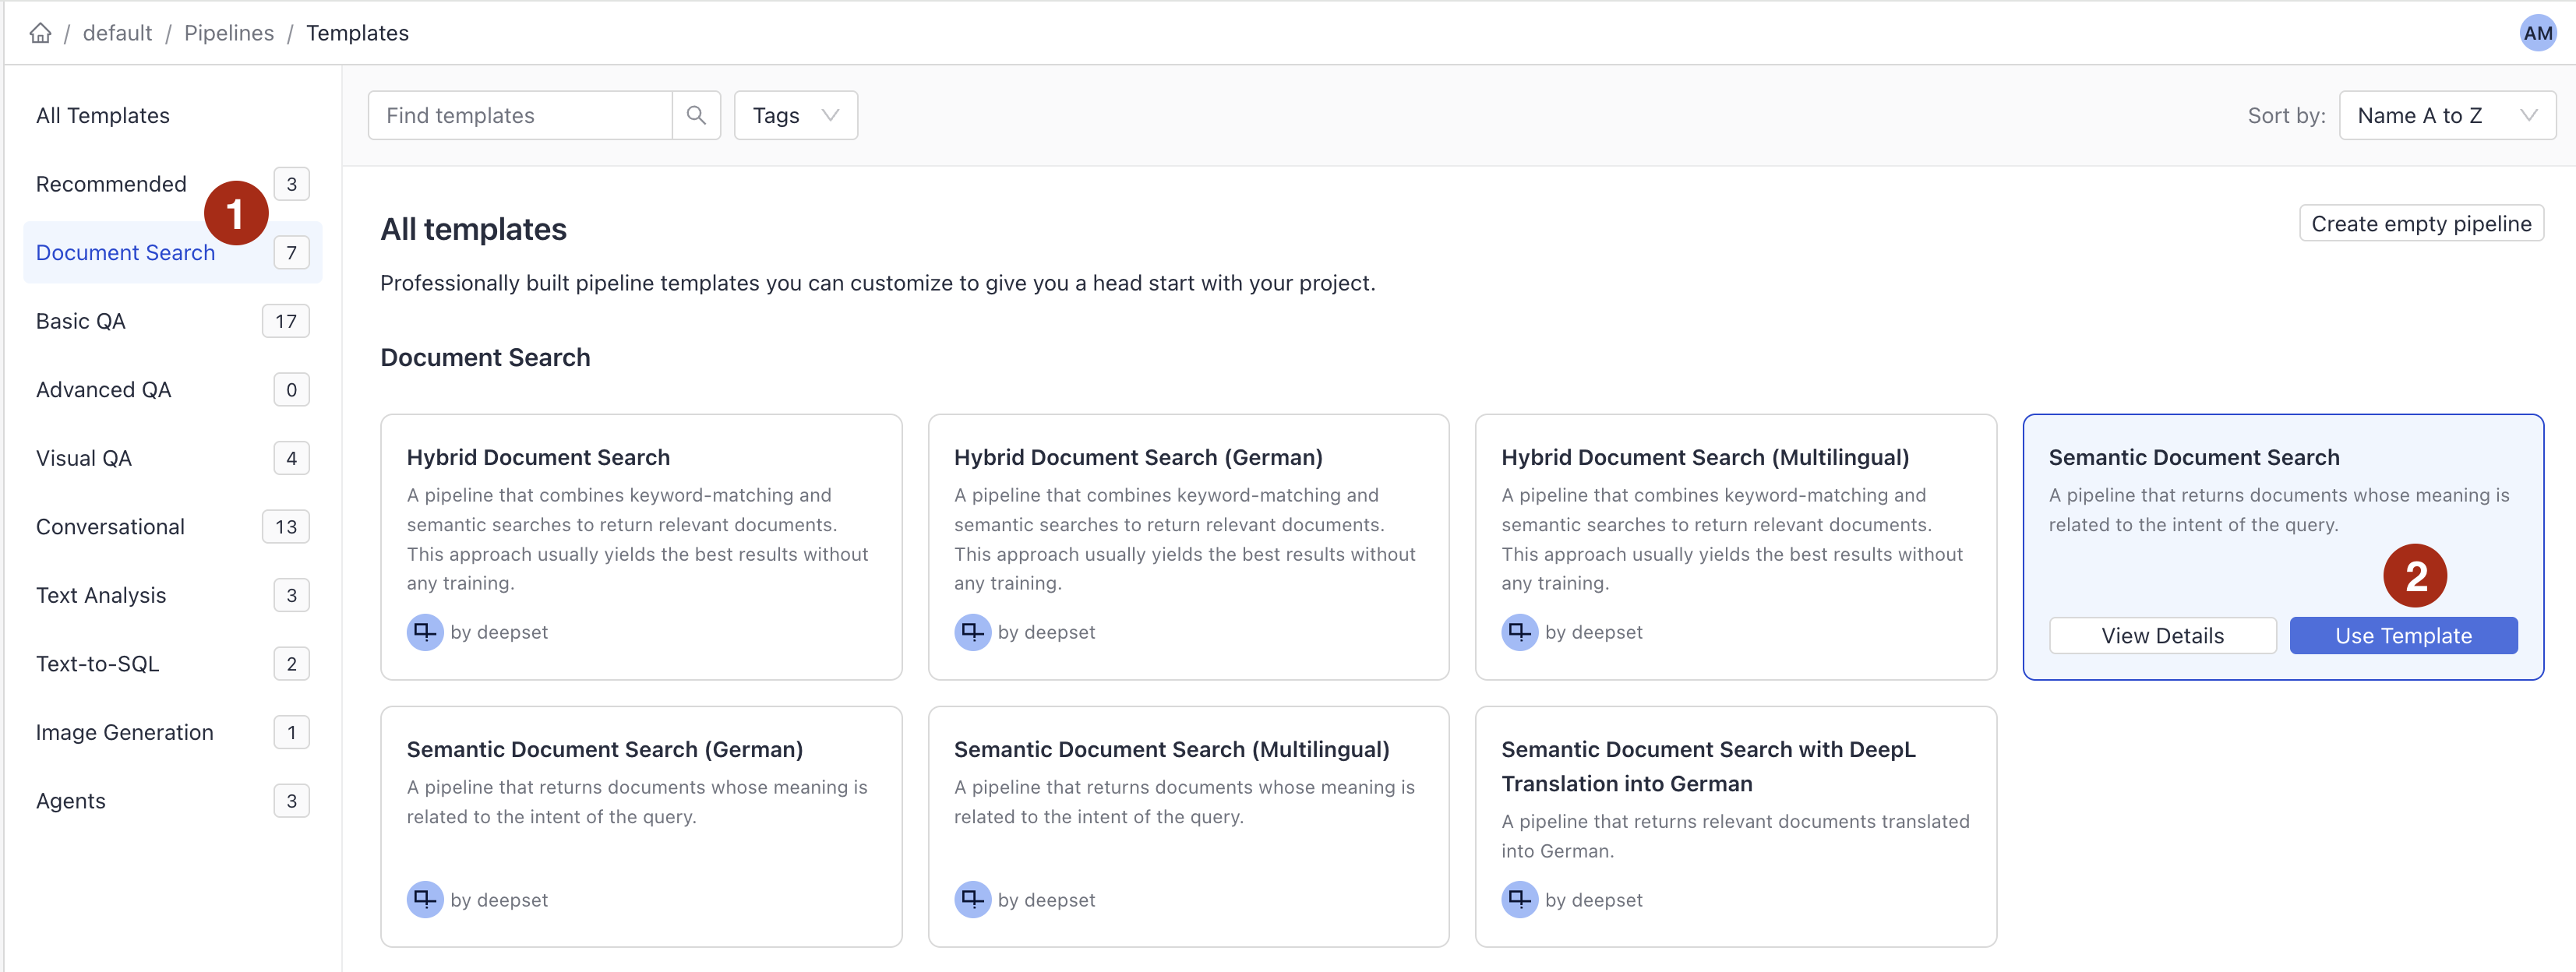Expand the Tags dropdown chevron

[830, 115]
